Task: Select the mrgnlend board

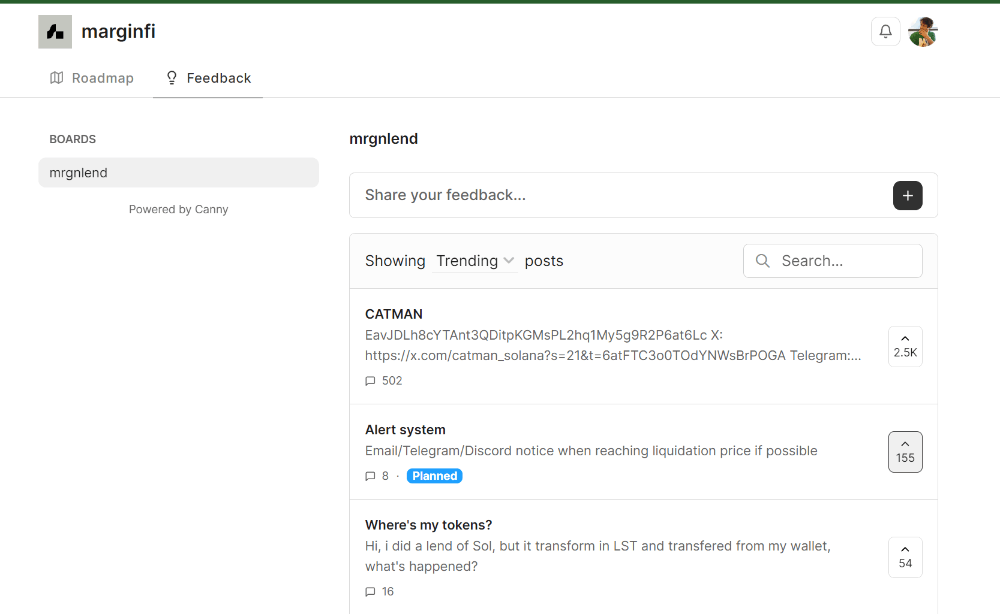Action: 179,173
